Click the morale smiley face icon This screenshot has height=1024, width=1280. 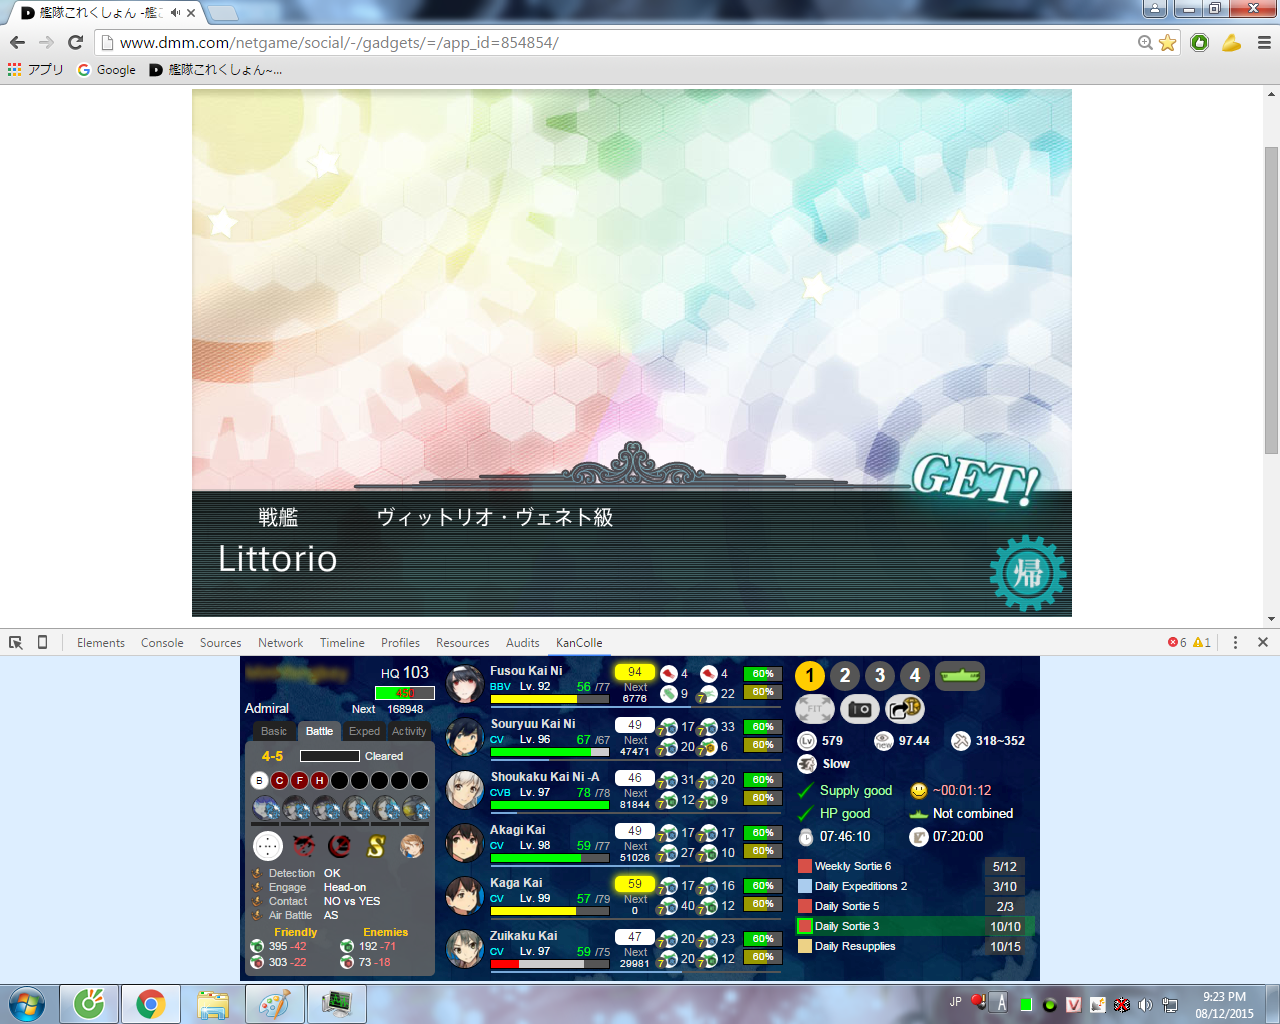point(919,790)
